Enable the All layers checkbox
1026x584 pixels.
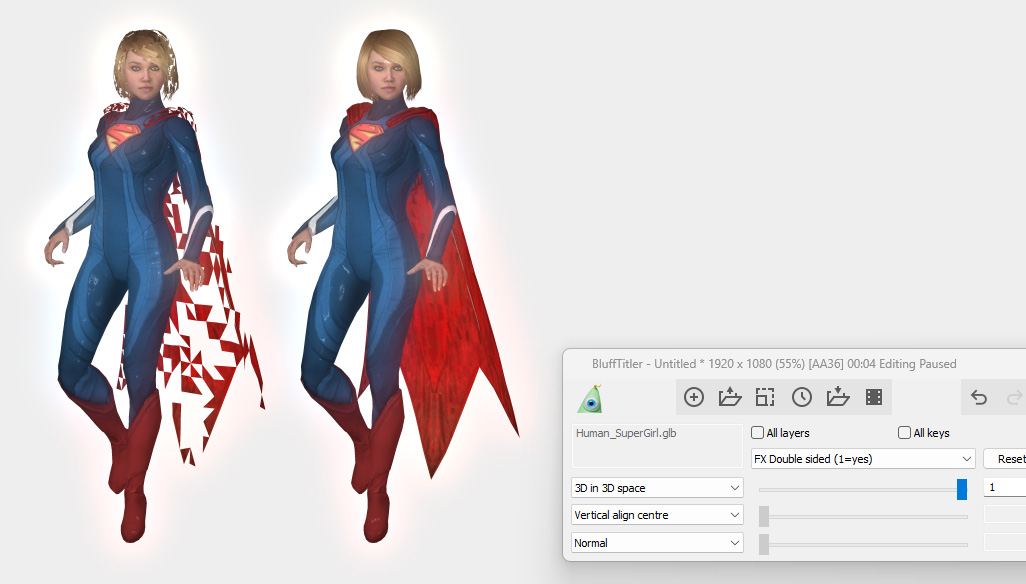point(758,432)
